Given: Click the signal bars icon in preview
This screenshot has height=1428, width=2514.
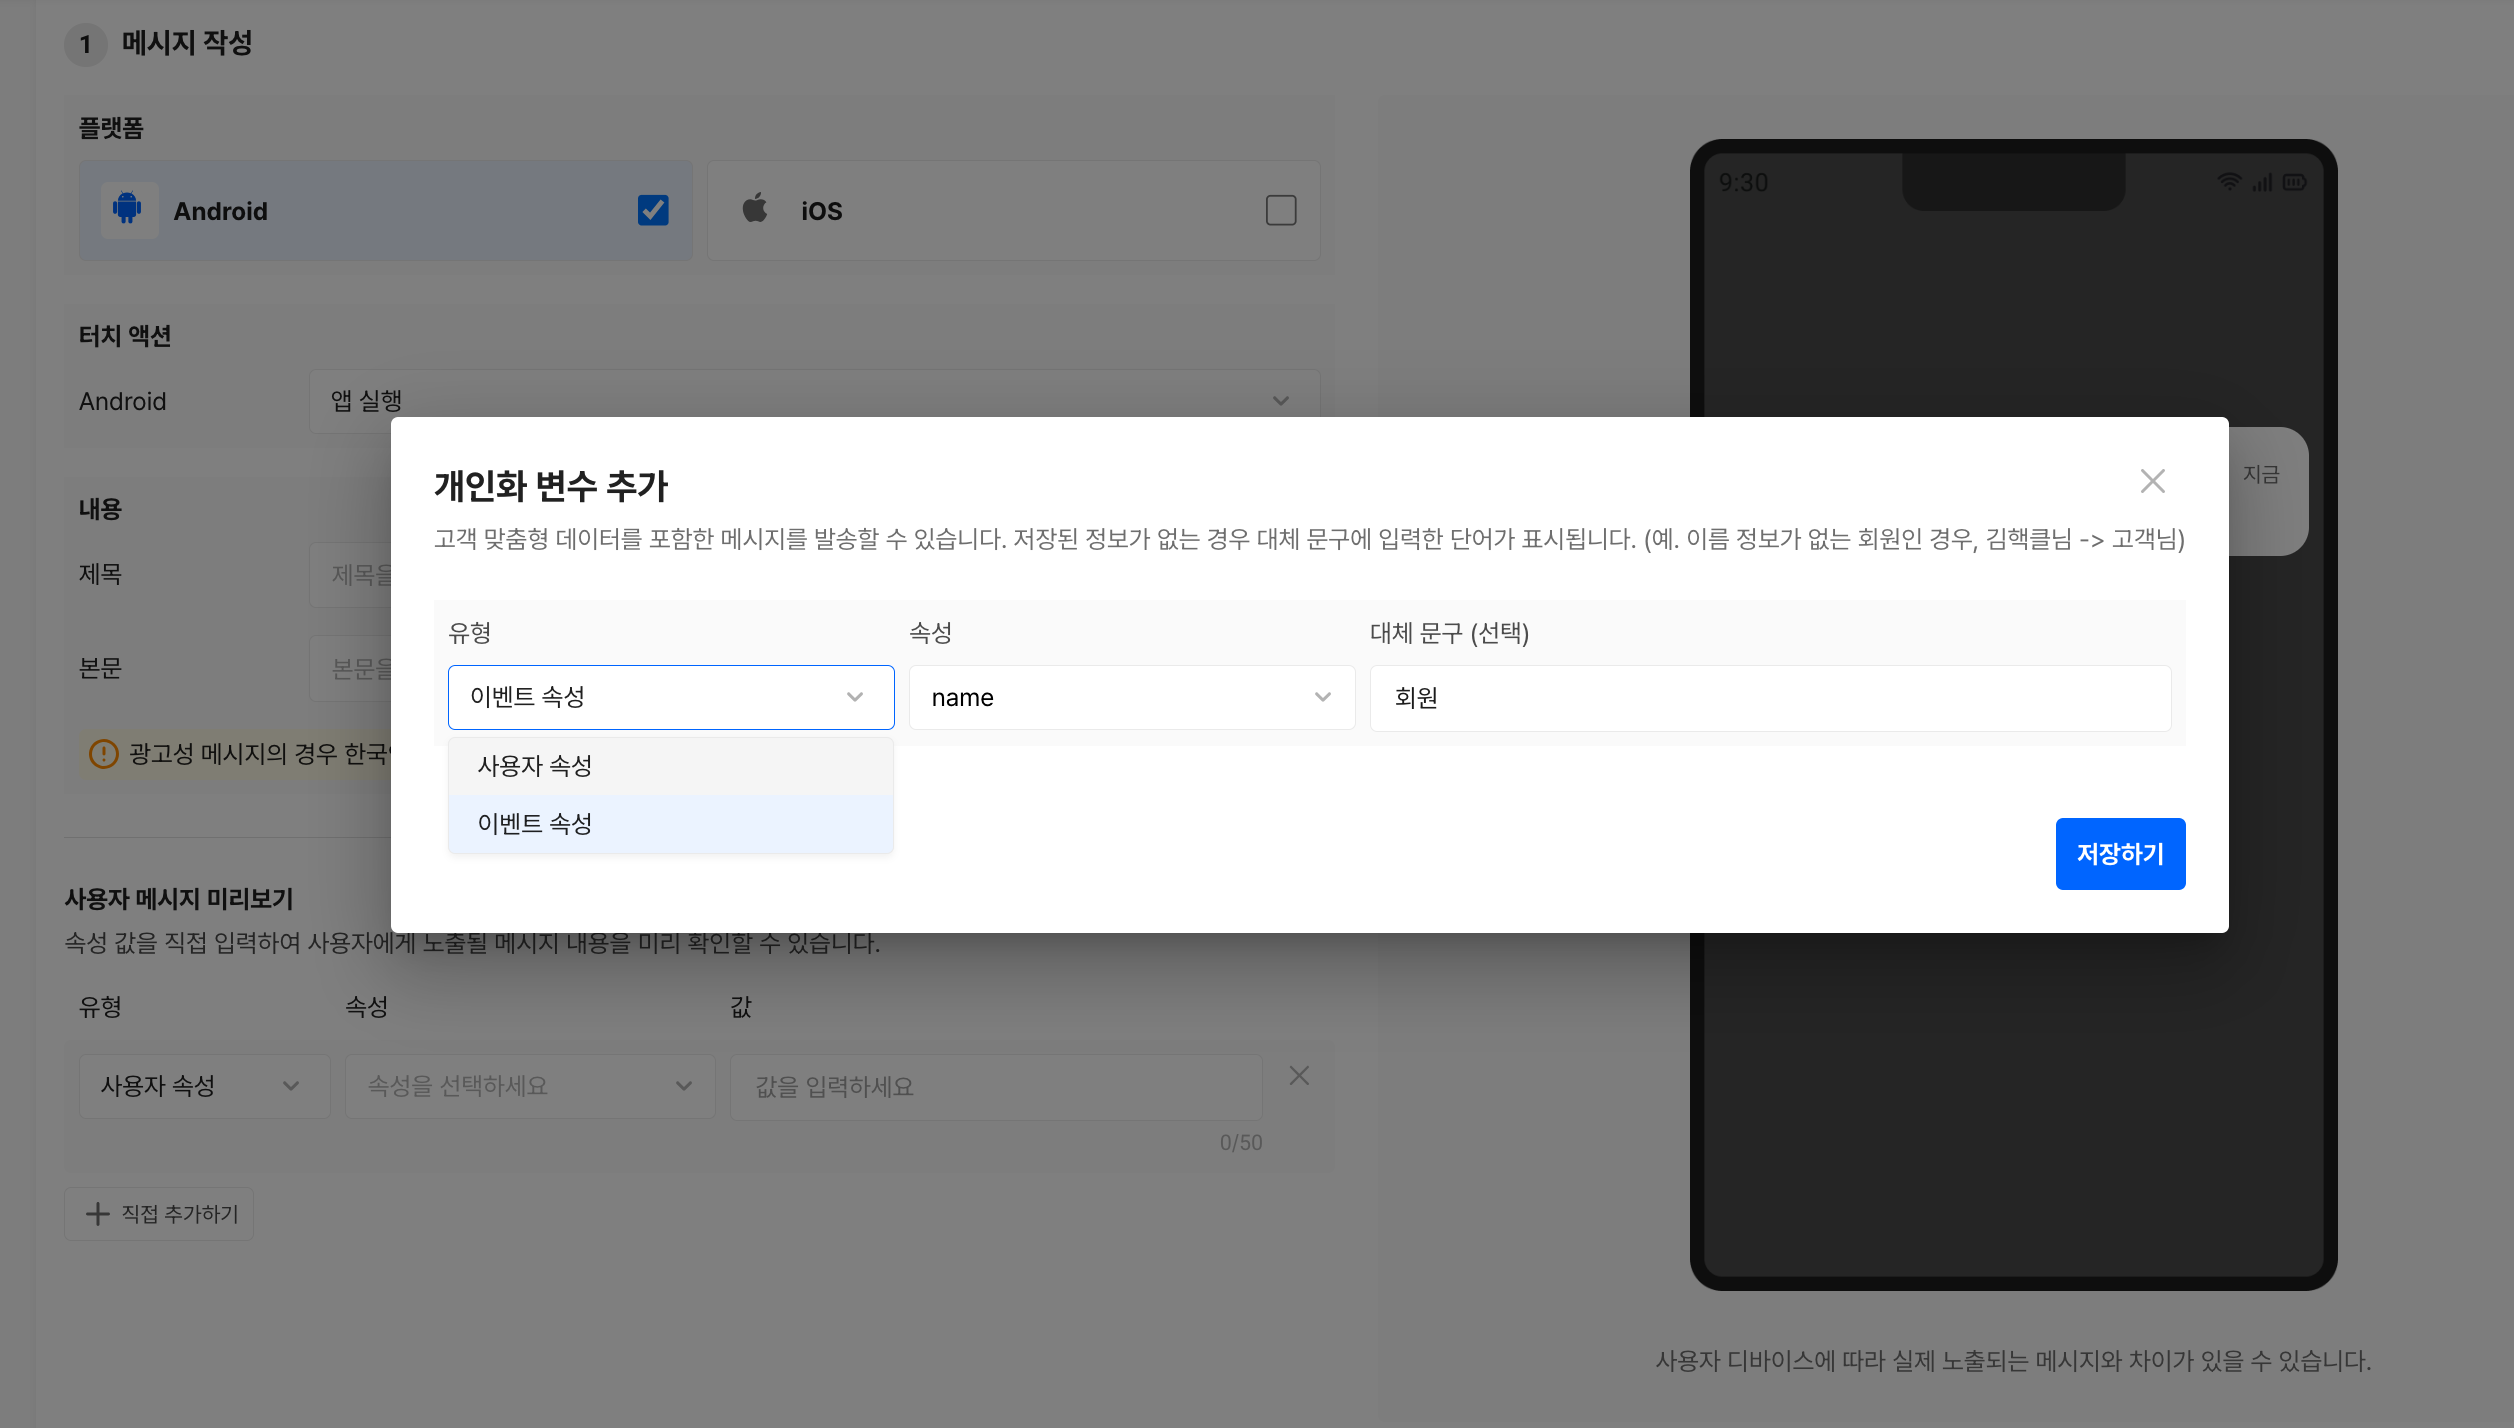Looking at the screenshot, I should [2262, 182].
